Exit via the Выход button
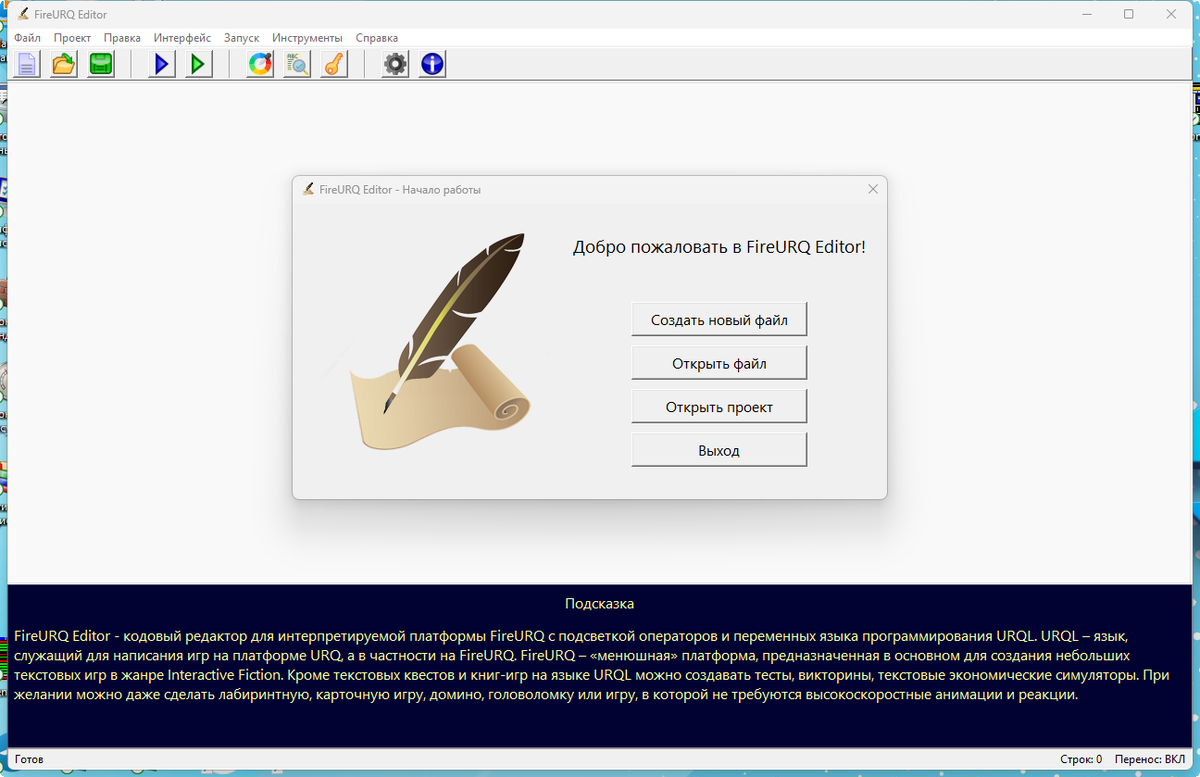1200x777 pixels. click(x=718, y=449)
